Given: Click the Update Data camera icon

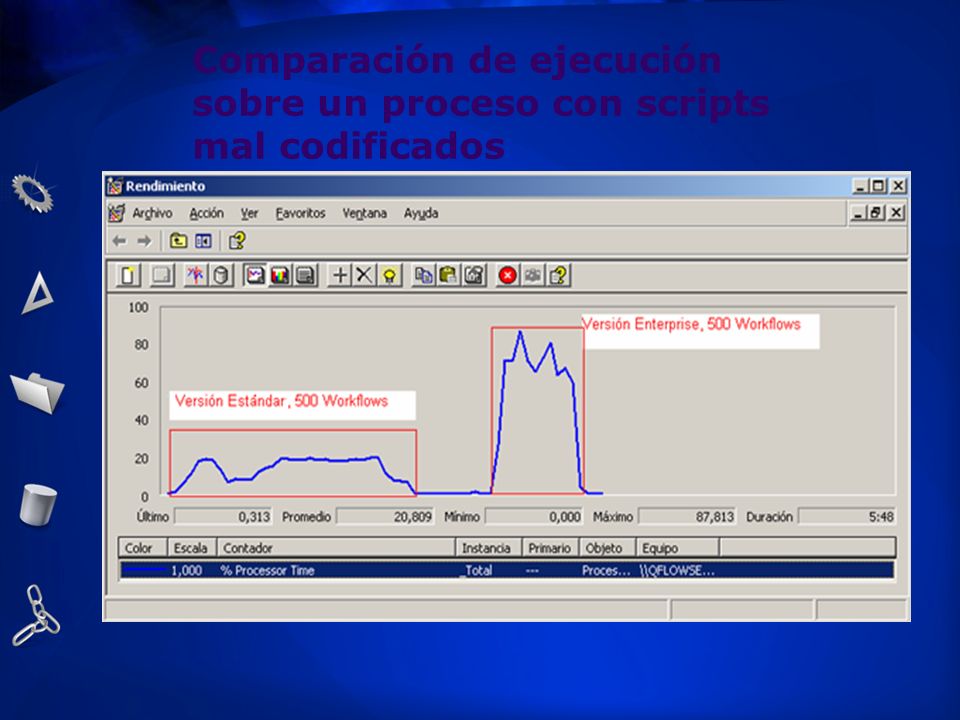Looking at the screenshot, I should 533,276.
